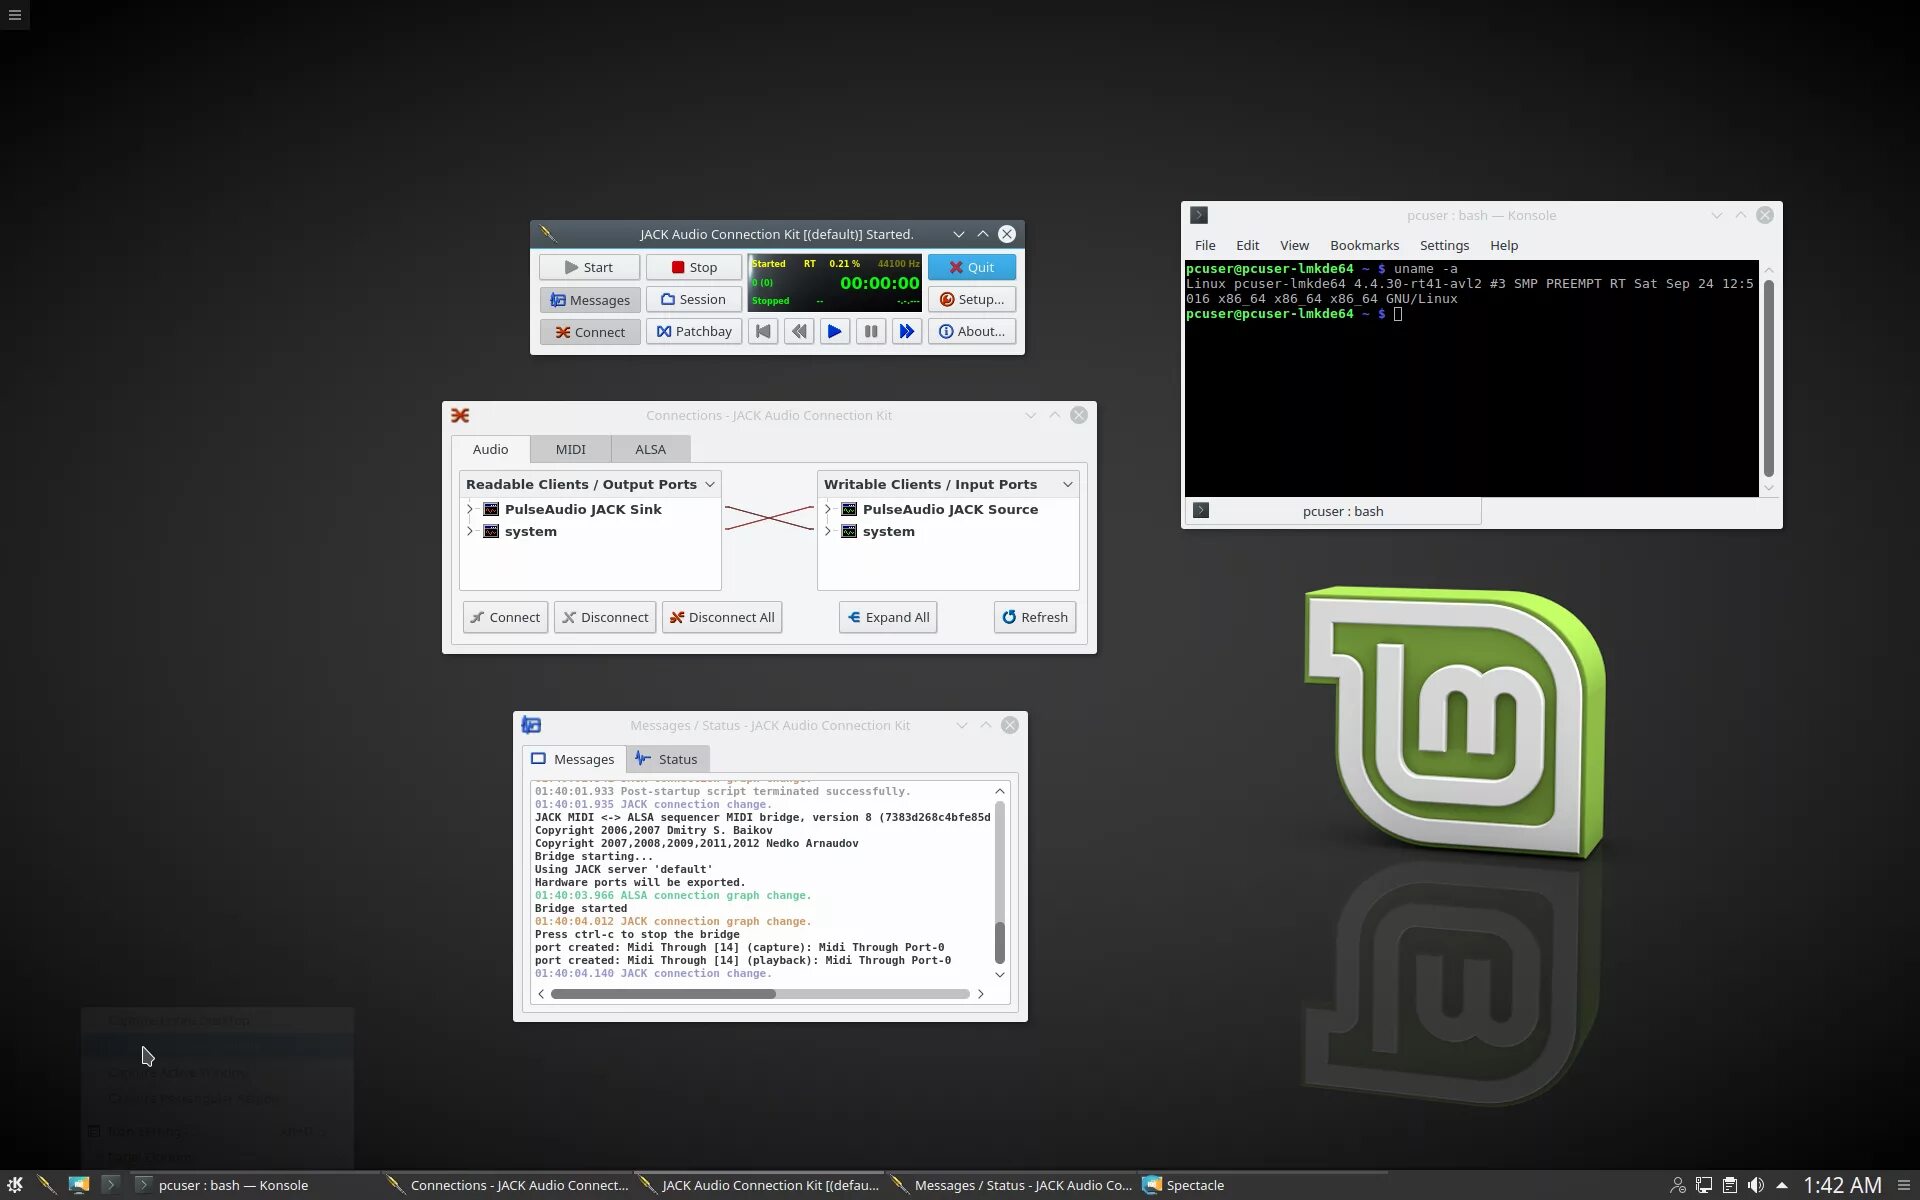This screenshot has width=1920, height=1200.
Task: Open the Status tab in Messages window
Action: pos(667,759)
